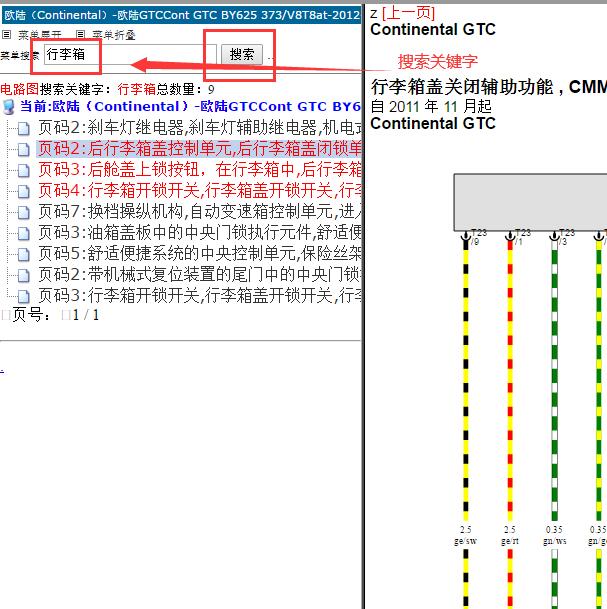Image resolution: width=607 pixels, height=609 pixels.
Task: Open the last result 页码3:行李箱开锁开关
Action: 200,295
